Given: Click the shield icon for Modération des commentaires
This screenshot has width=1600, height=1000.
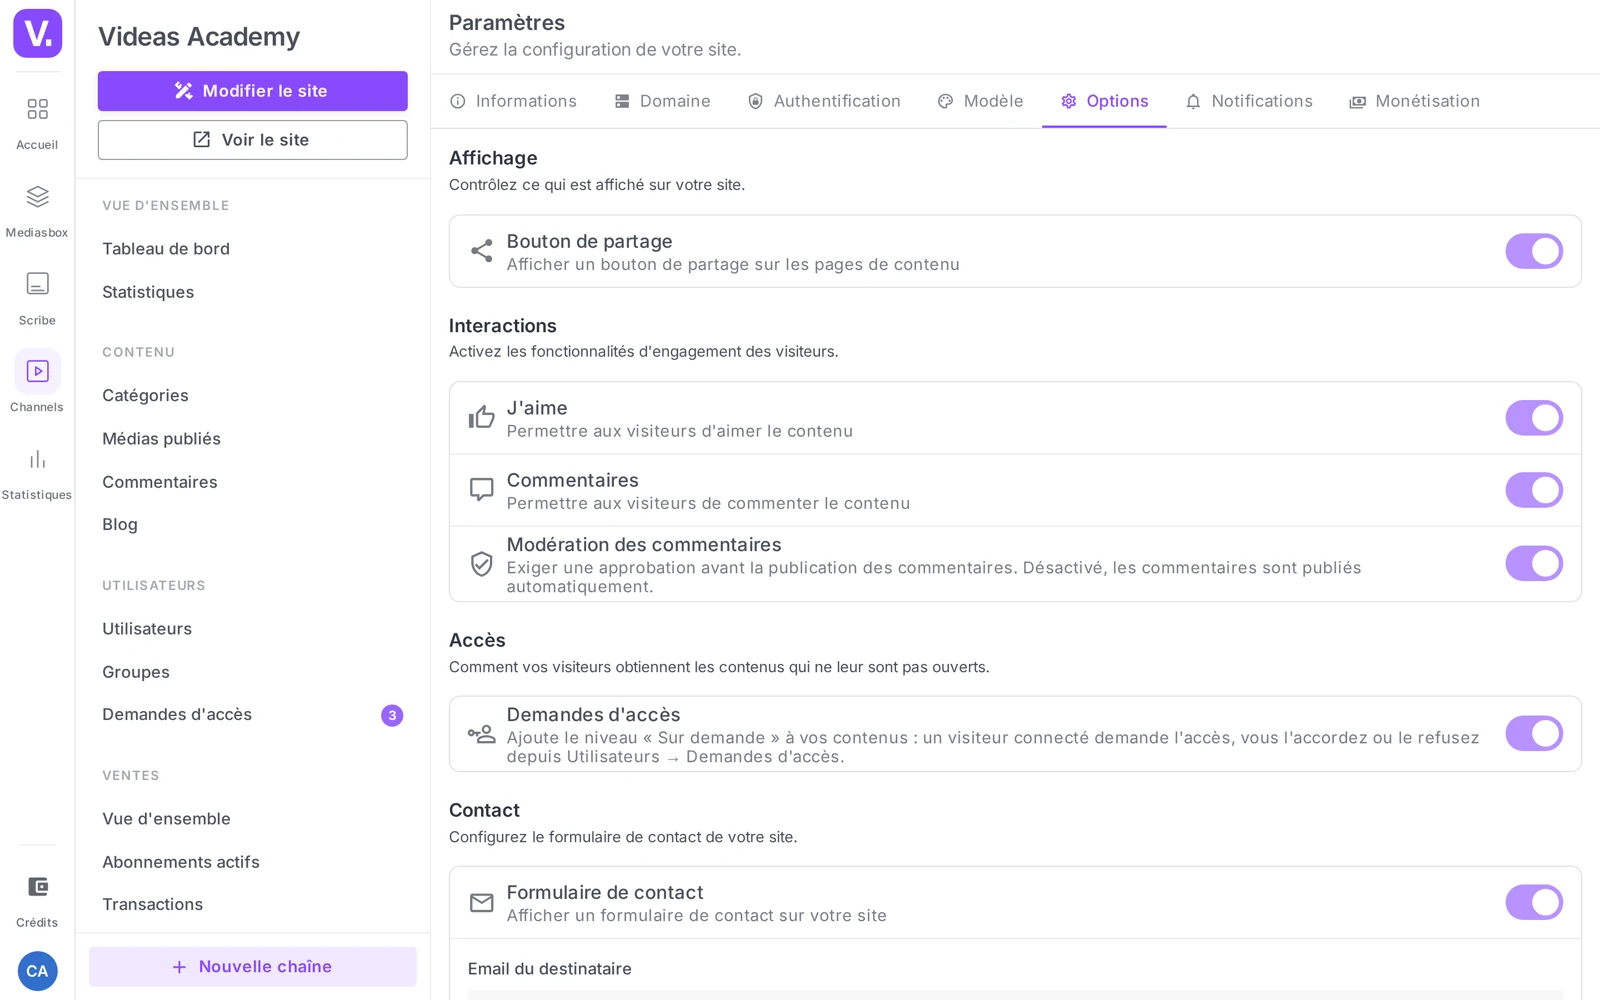Looking at the screenshot, I should click(481, 564).
